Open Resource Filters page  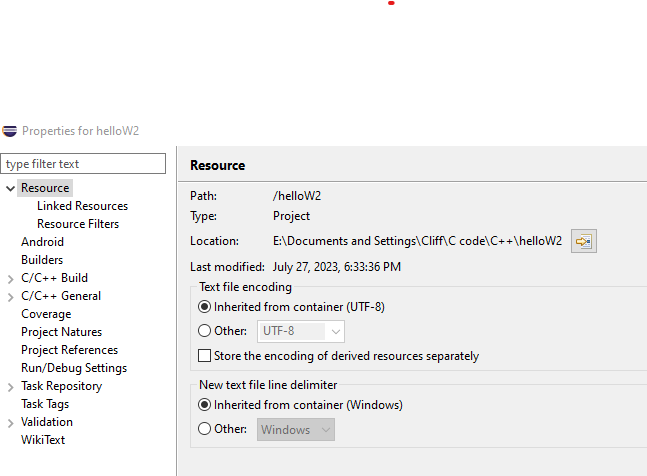pyautogui.click(x=78, y=224)
